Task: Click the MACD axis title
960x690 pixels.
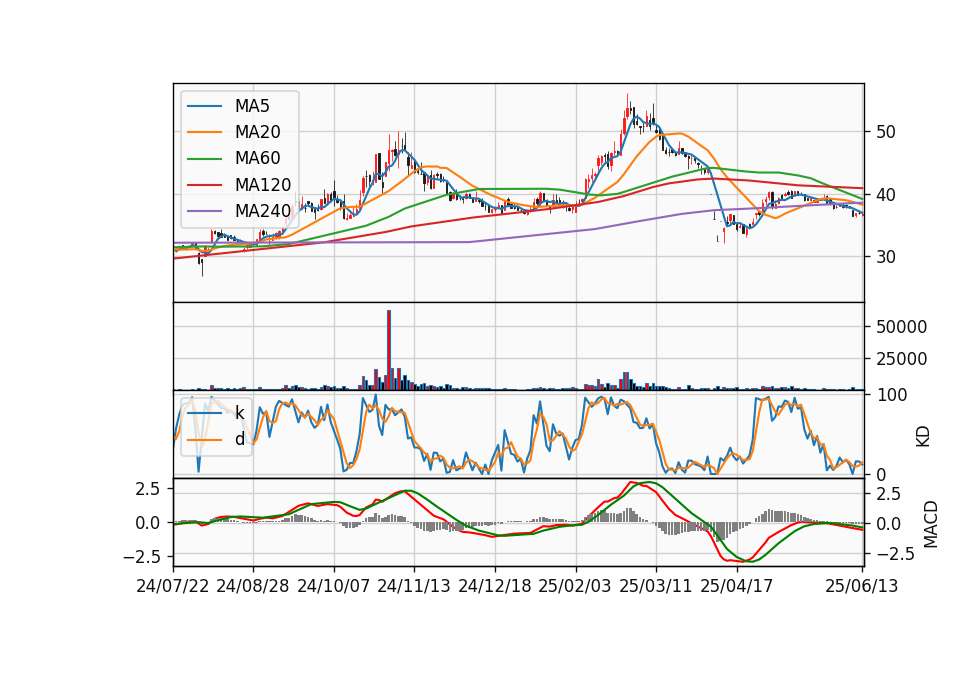Action: 931,524
